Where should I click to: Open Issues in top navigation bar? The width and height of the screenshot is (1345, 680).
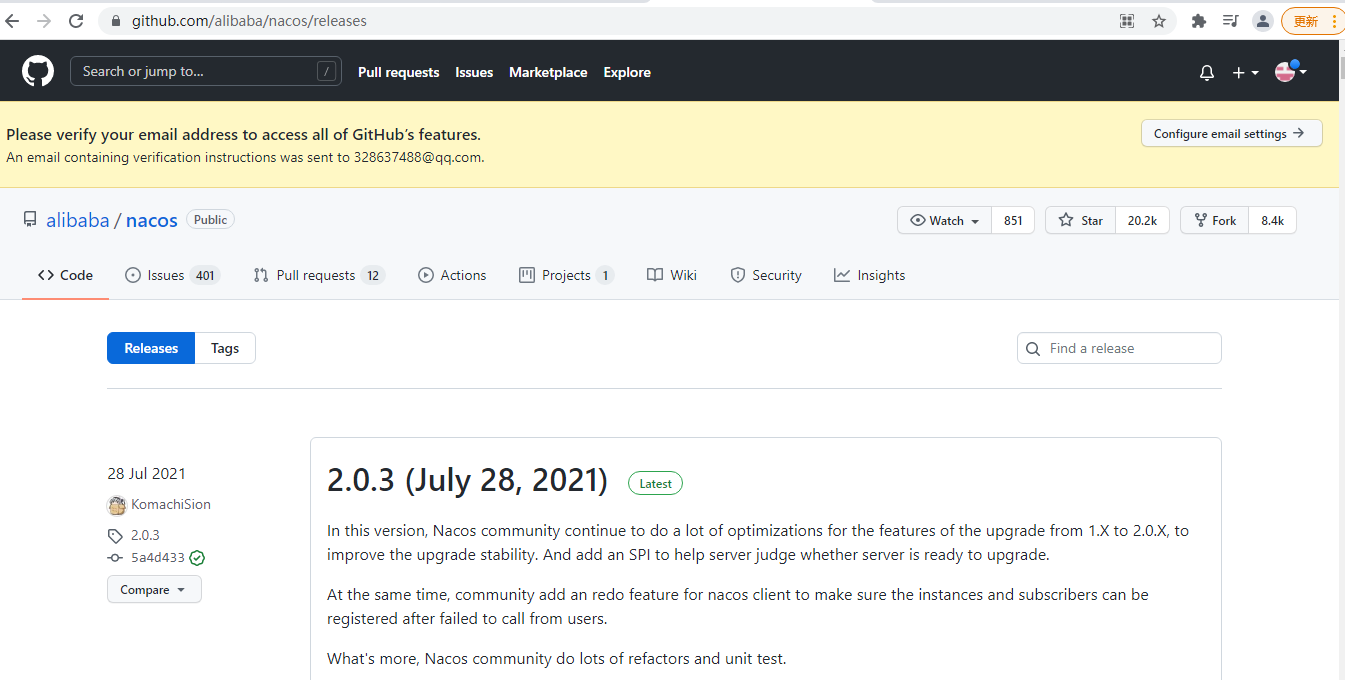[x=474, y=72]
